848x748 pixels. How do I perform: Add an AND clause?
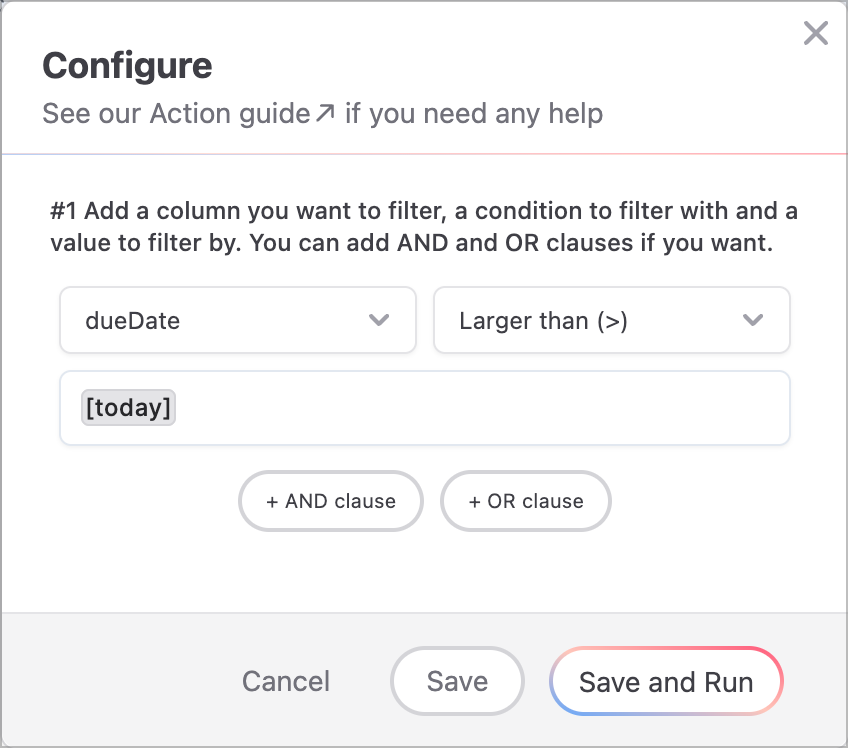pyautogui.click(x=331, y=501)
